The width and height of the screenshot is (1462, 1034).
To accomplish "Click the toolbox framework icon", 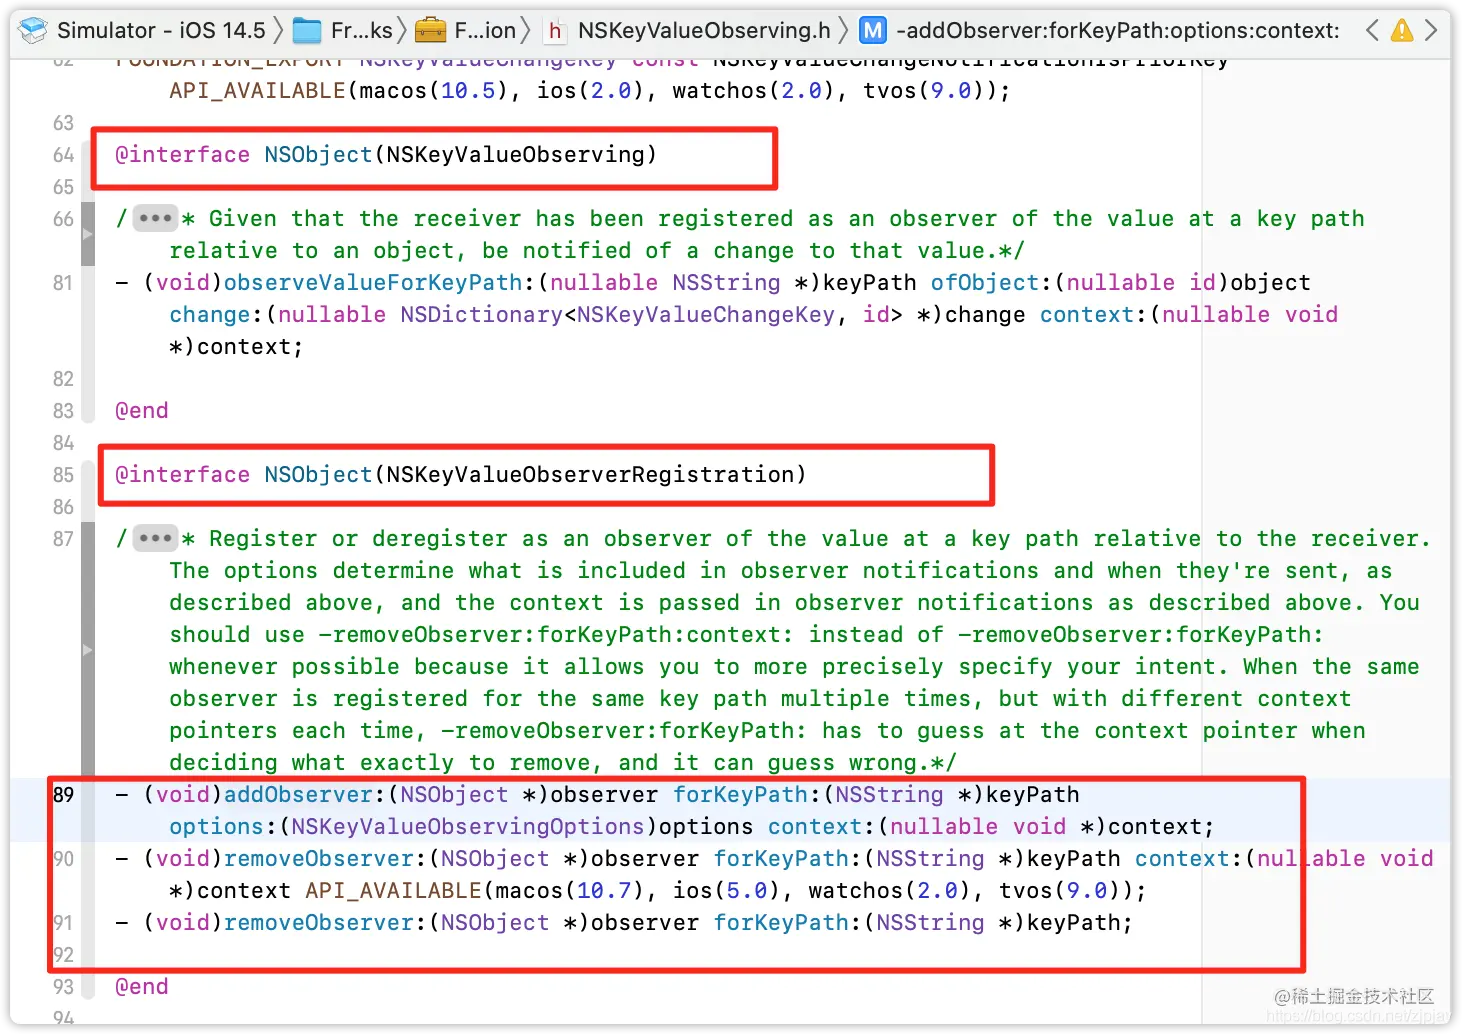I will pos(430,31).
